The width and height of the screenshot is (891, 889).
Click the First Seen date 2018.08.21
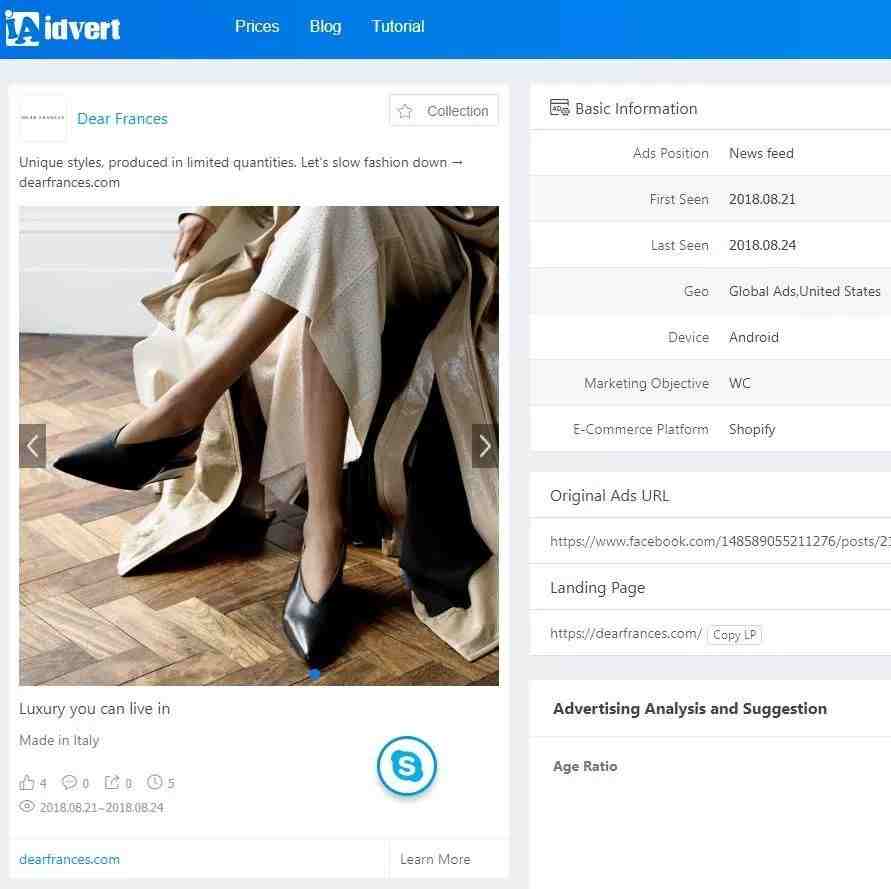pyautogui.click(x=762, y=200)
